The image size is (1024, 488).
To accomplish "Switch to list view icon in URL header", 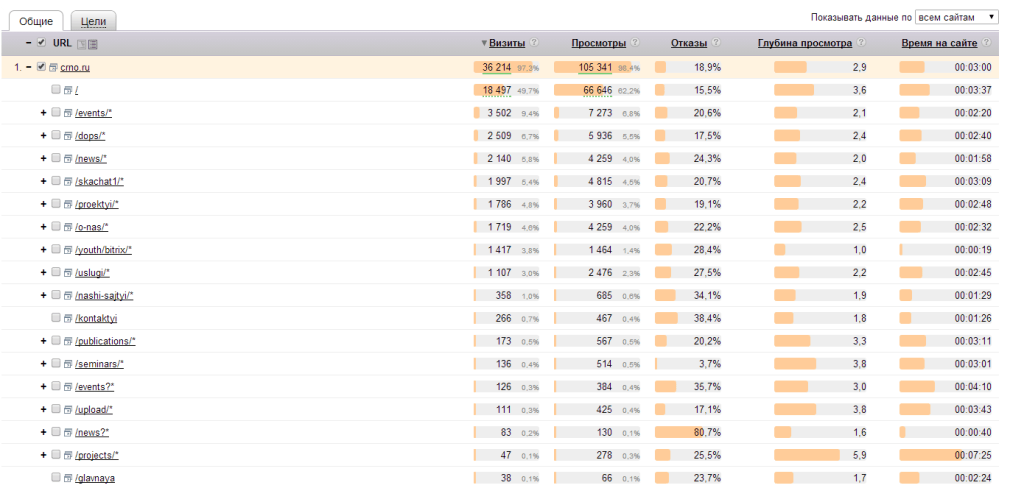I will tap(93, 44).
